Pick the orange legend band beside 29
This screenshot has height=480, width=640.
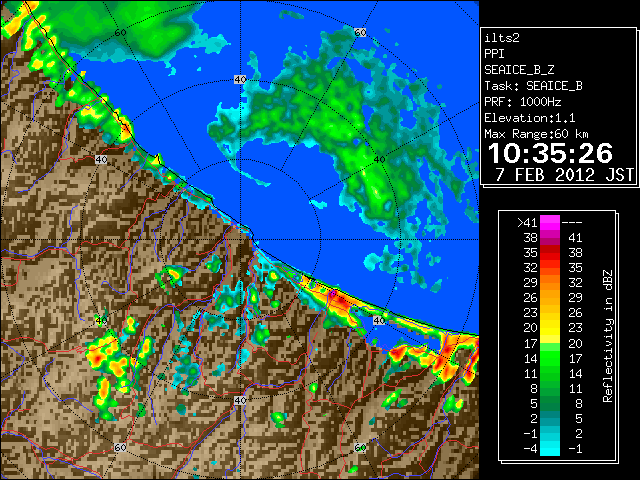coord(550,283)
